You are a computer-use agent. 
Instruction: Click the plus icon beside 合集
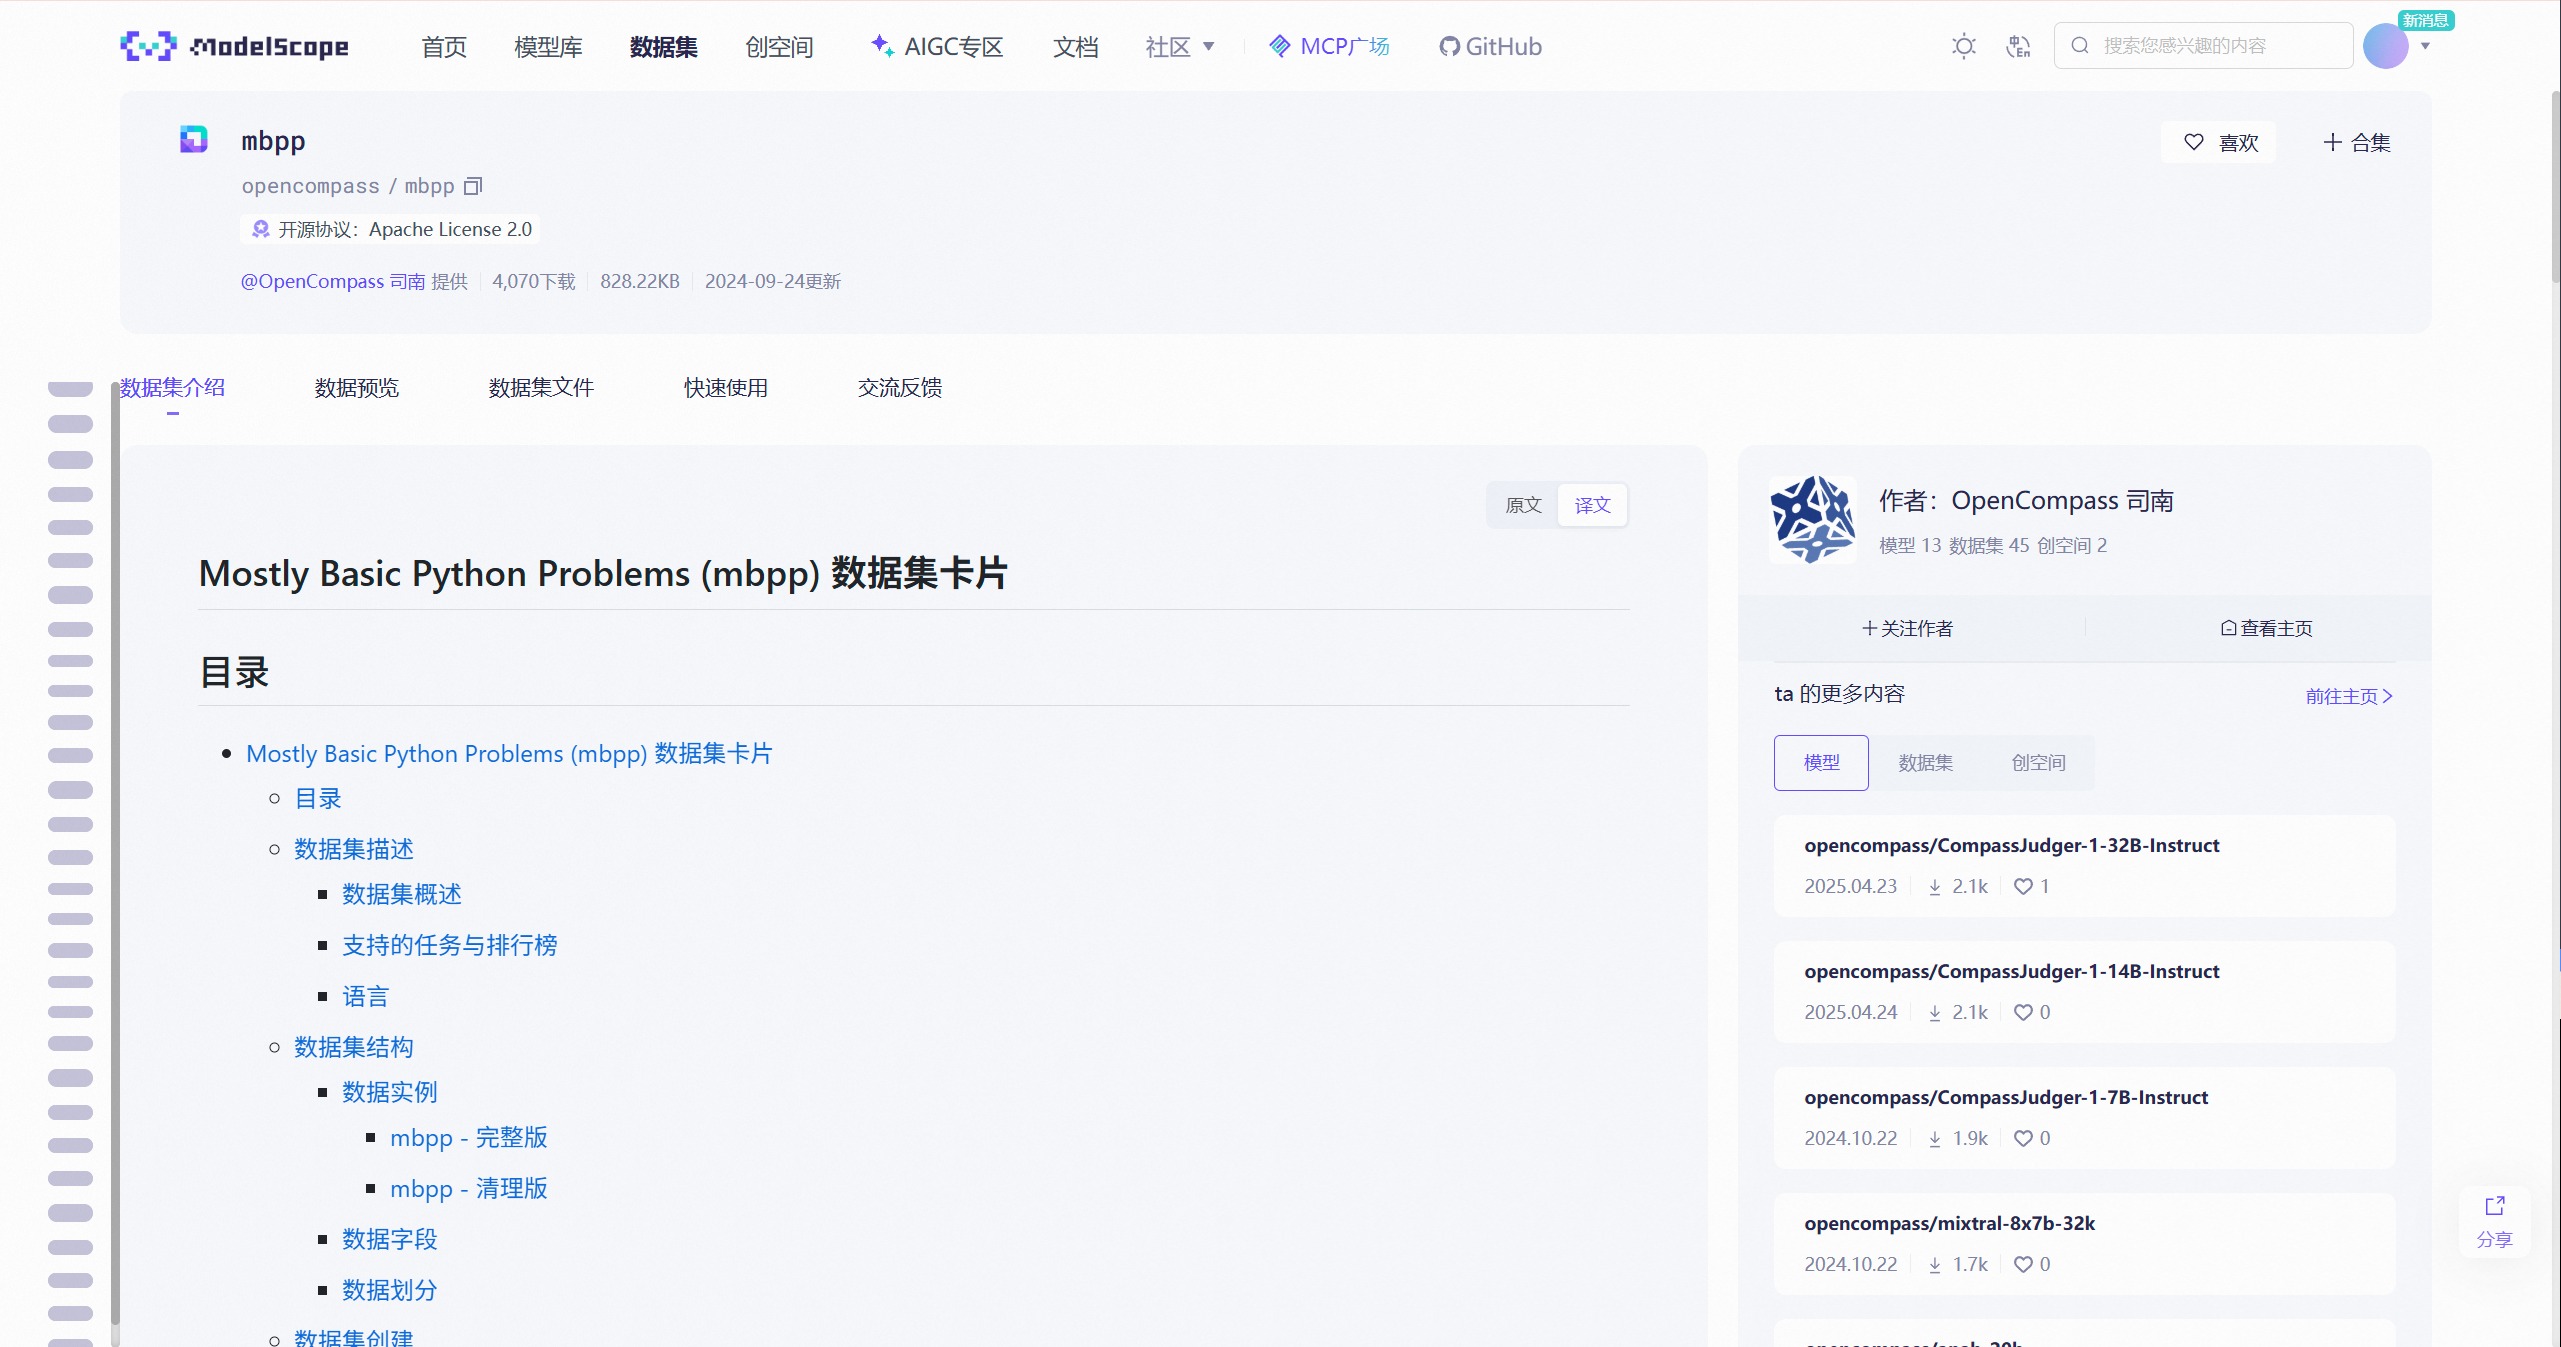coord(2332,142)
